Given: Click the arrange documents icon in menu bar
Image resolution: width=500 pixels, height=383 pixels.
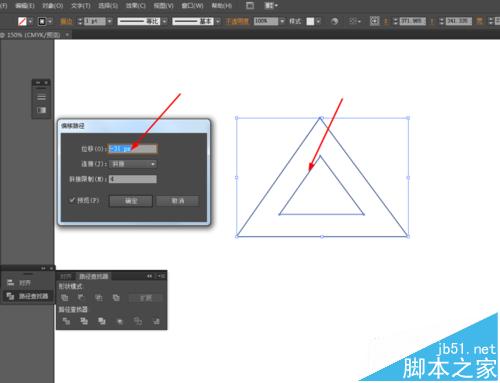Looking at the screenshot, I should pos(269,6).
